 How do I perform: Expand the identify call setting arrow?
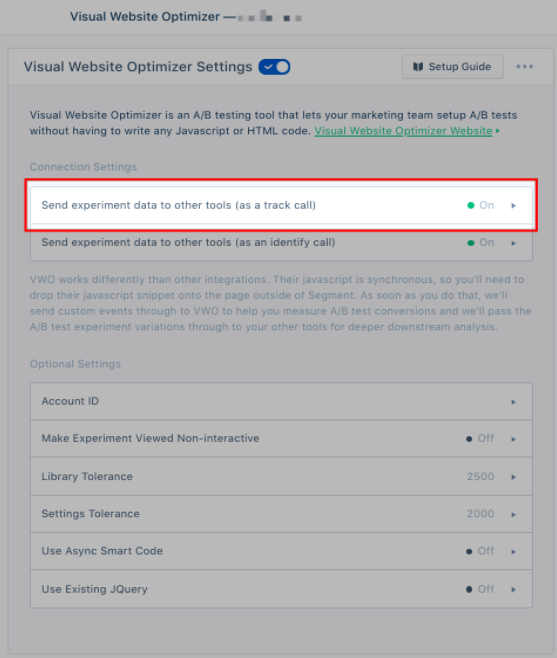point(513,243)
